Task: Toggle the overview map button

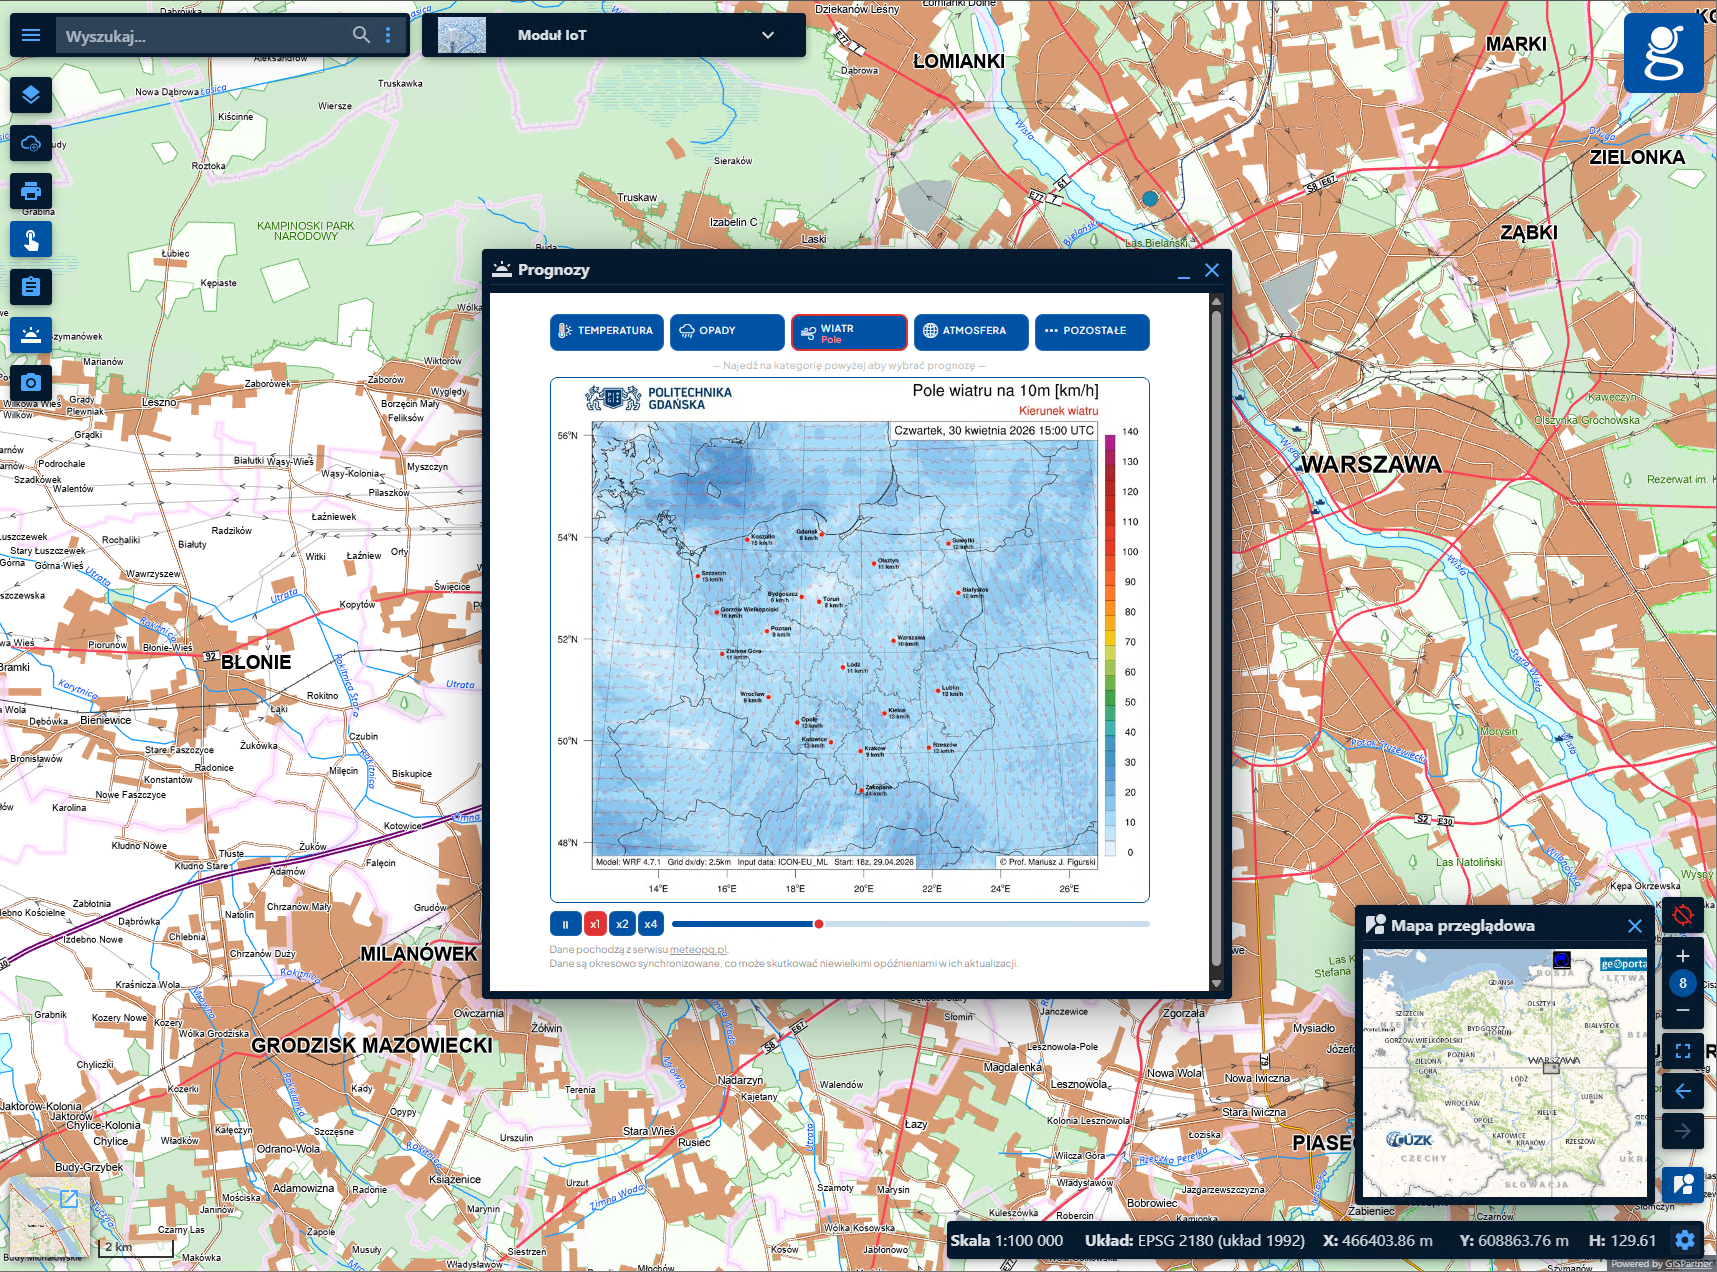Action: tap(1682, 1185)
